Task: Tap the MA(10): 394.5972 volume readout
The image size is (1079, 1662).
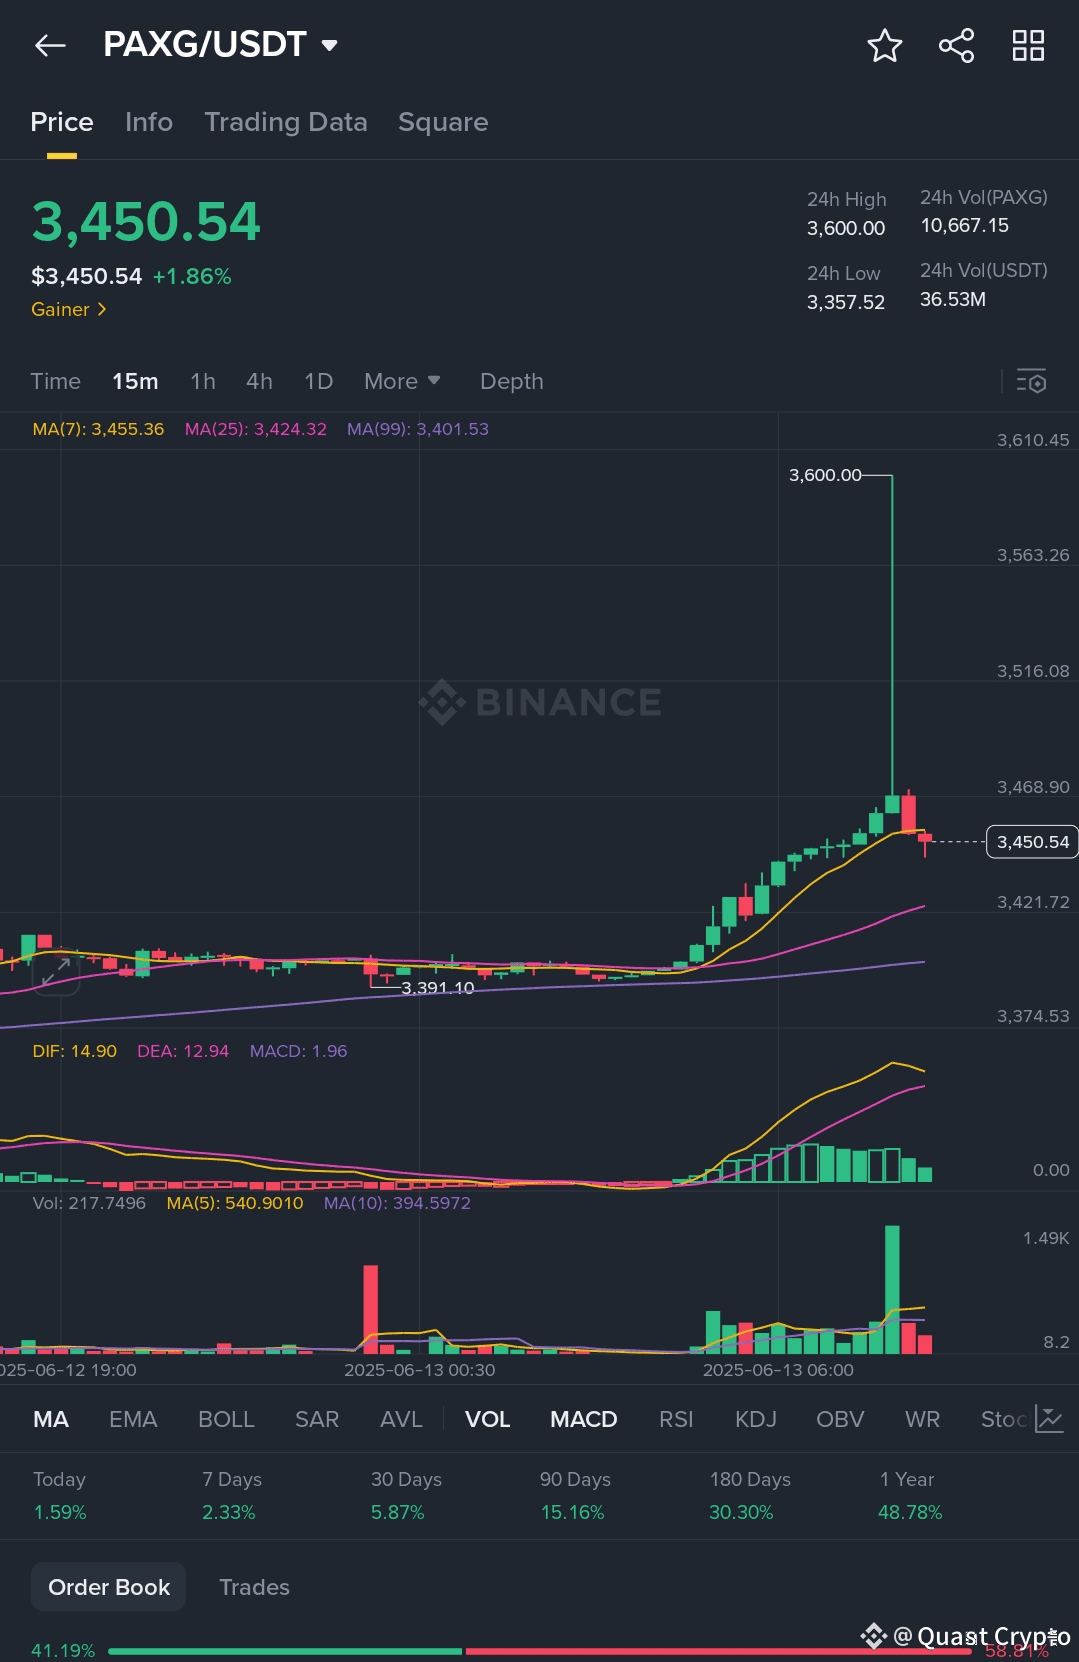Action: coord(397,1203)
